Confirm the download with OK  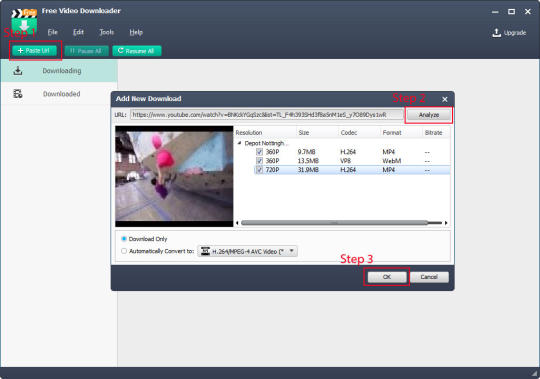pos(387,277)
